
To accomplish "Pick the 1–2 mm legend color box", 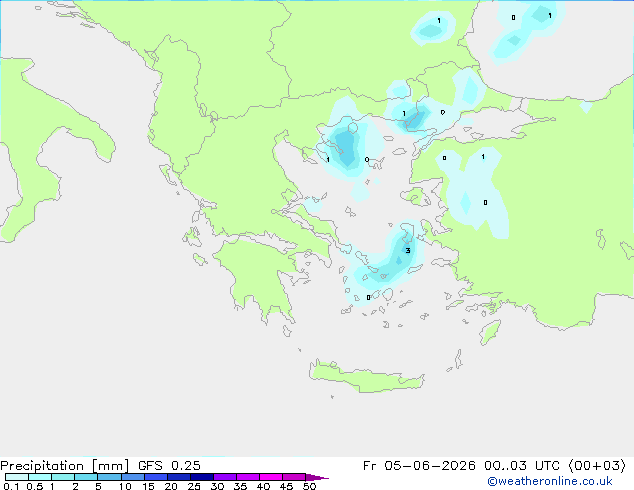I will coord(63,477).
